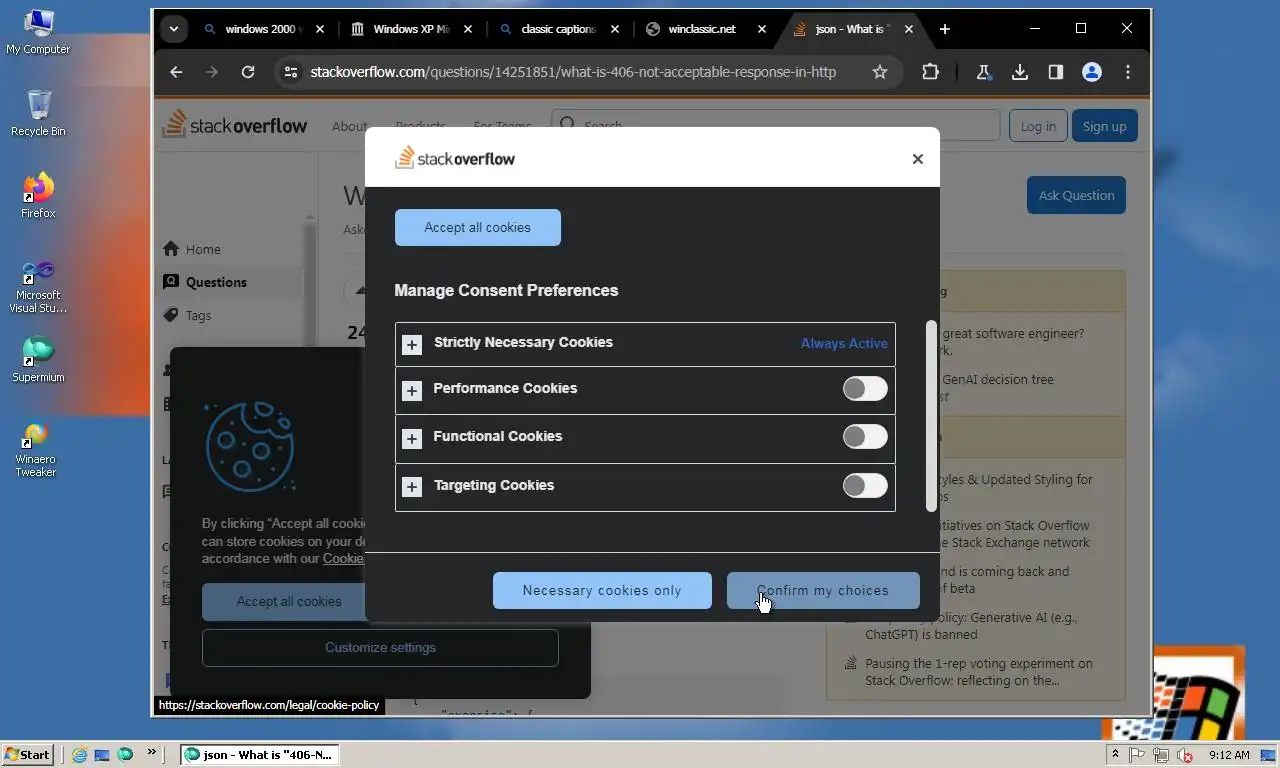The image size is (1280, 768).
Task: Expand Strictly Necessary Cookies section
Action: coord(411,344)
